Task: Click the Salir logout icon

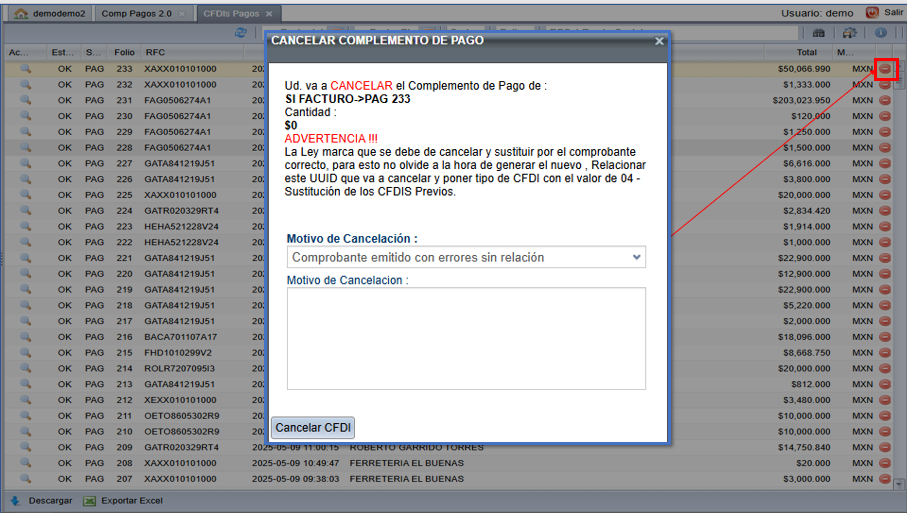Action: (x=872, y=13)
